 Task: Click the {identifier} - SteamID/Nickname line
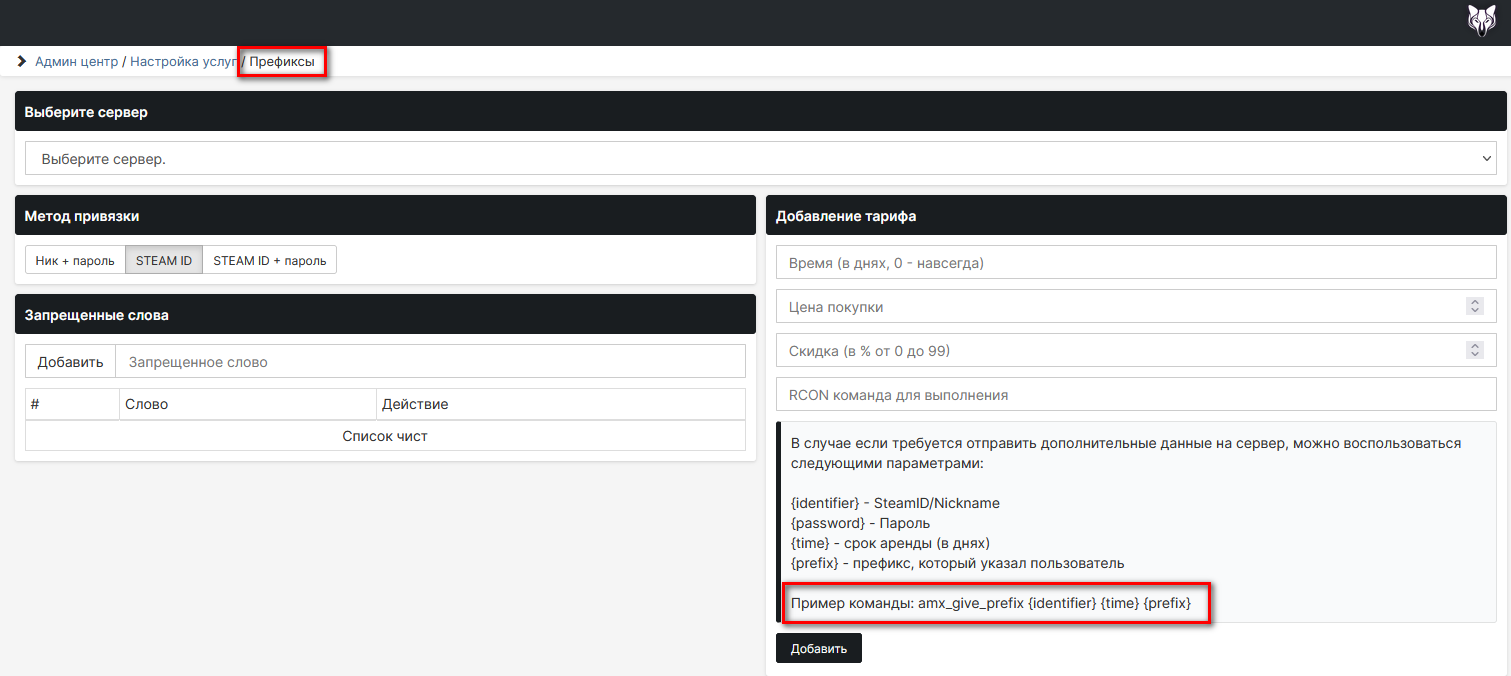(895, 503)
